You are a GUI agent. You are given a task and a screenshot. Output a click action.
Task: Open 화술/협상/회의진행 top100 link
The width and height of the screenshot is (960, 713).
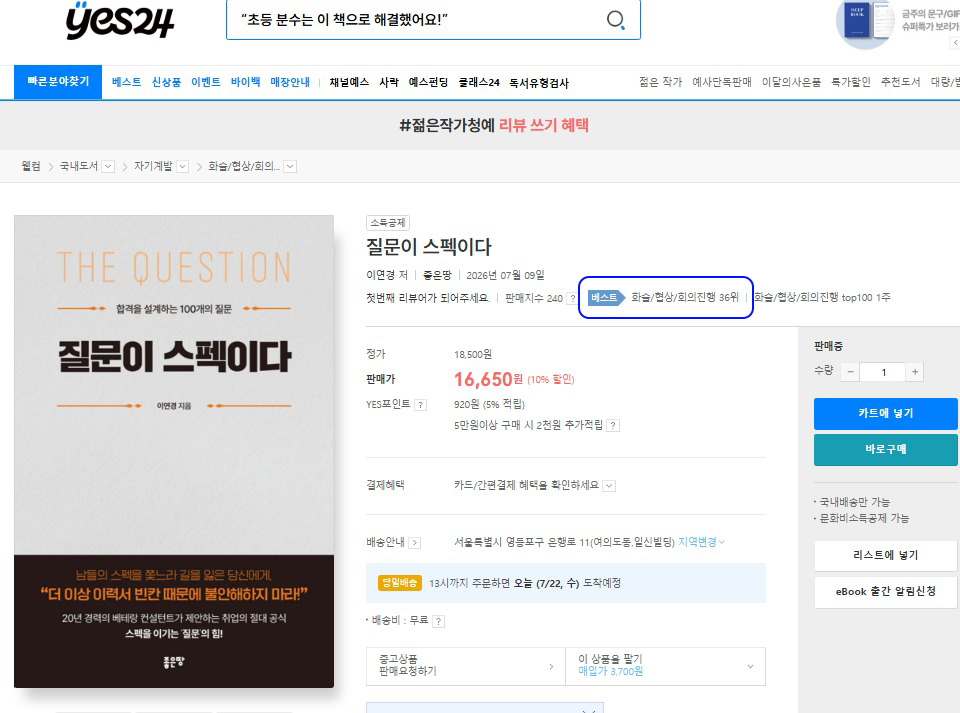pos(822,297)
